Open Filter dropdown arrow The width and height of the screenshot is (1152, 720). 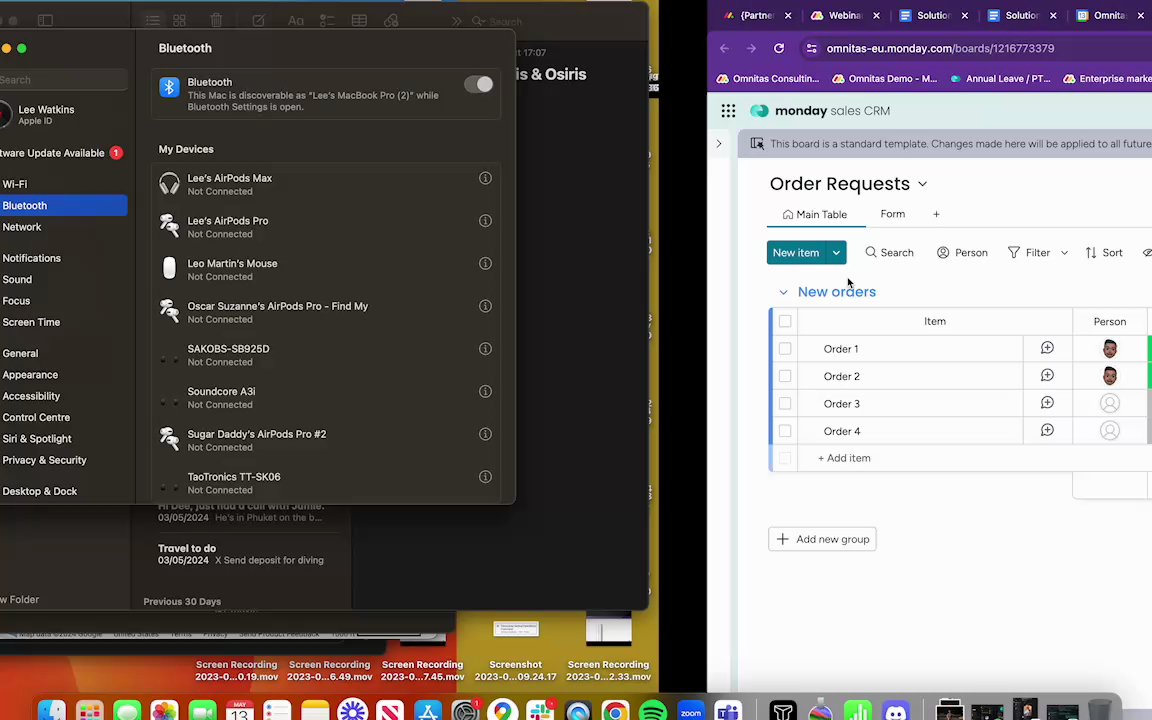(1064, 253)
